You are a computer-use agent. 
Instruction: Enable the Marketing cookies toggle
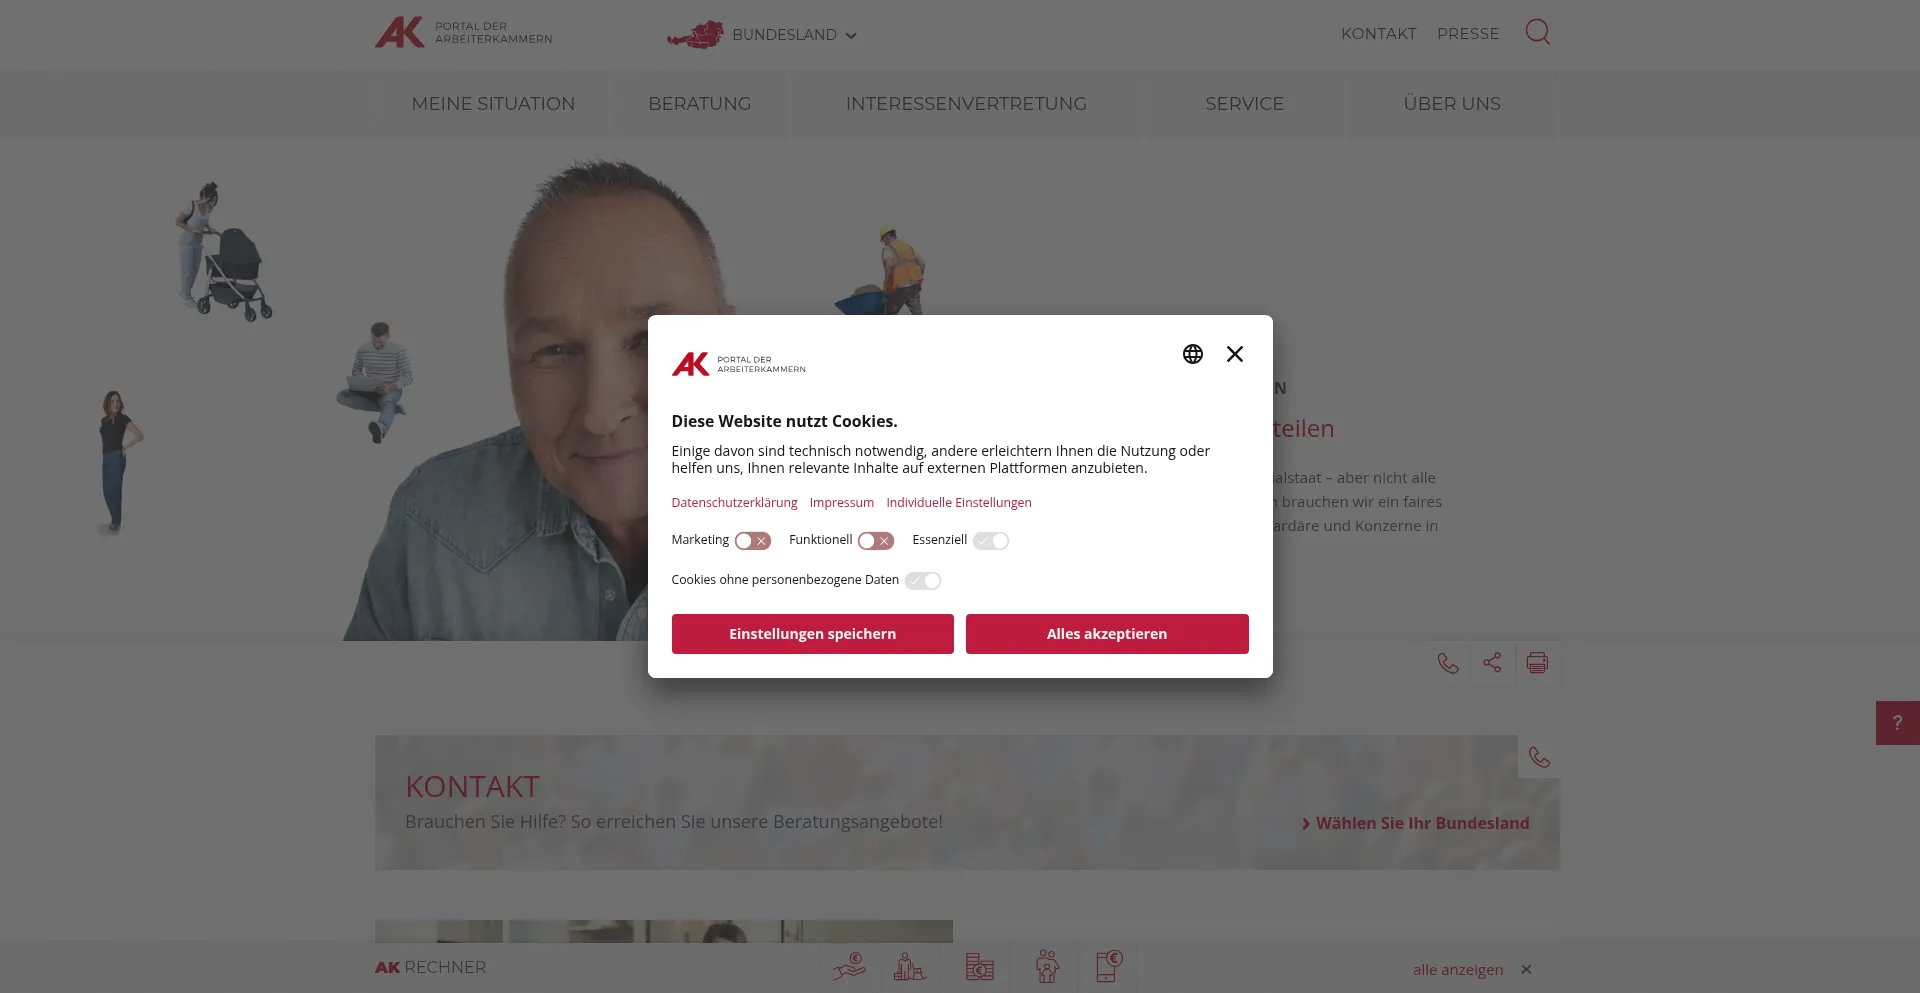click(752, 541)
